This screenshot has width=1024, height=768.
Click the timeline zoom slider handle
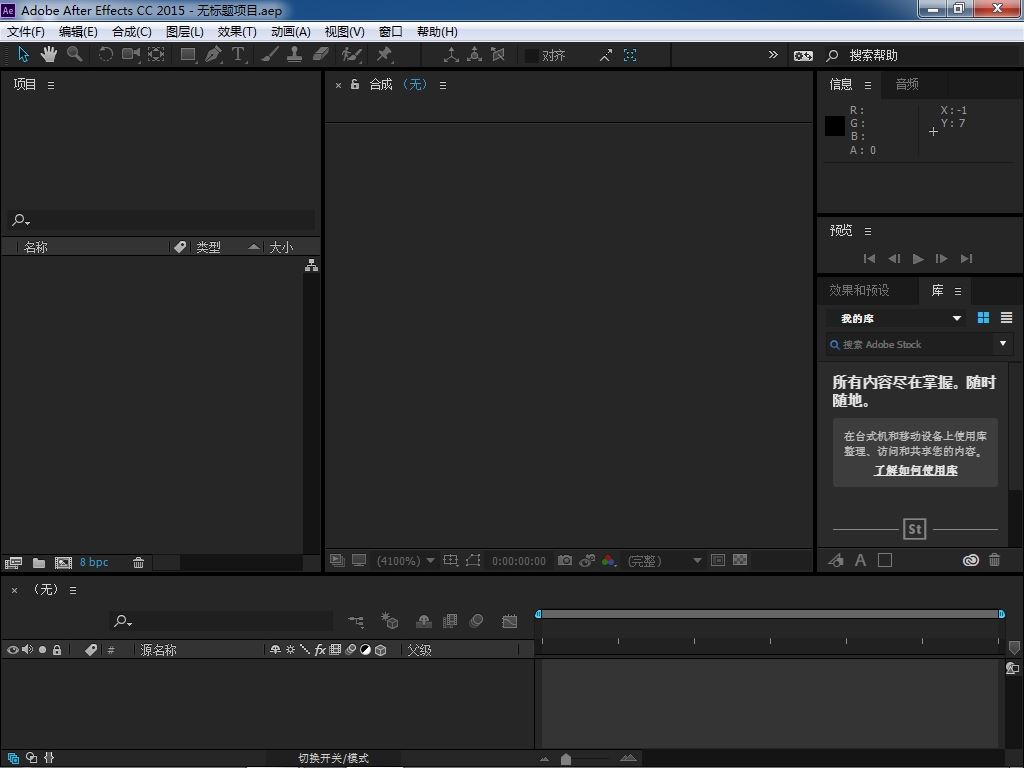[x=566, y=758]
